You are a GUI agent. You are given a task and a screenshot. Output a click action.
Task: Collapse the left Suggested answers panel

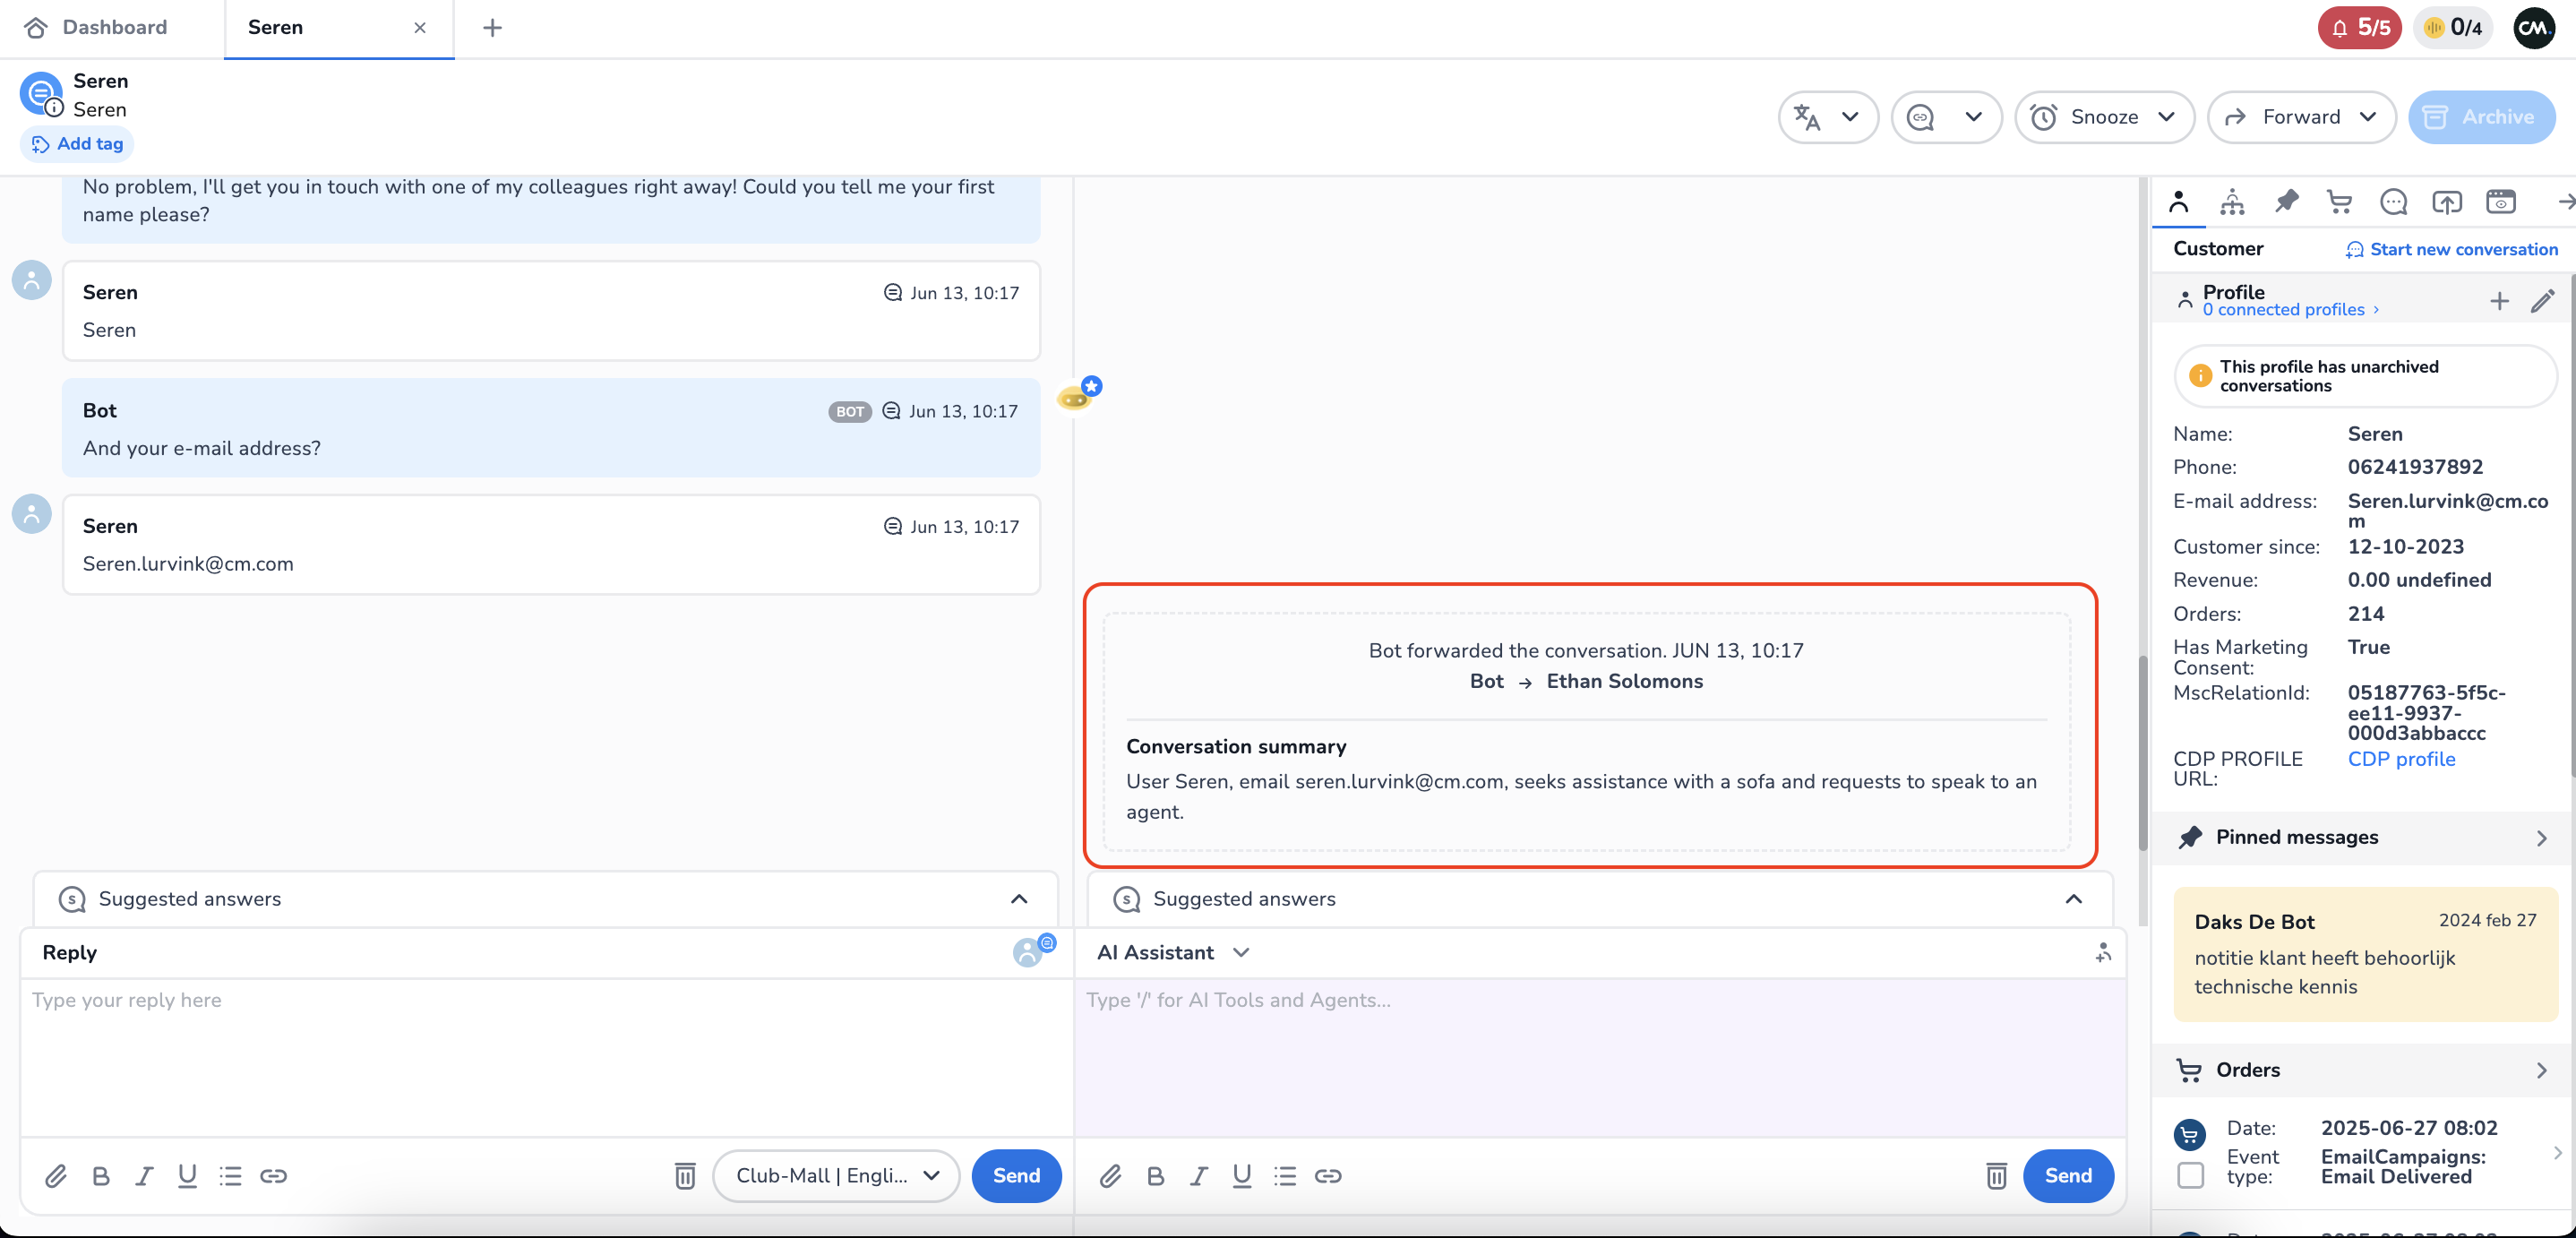pyautogui.click(x=1019, y=899)
